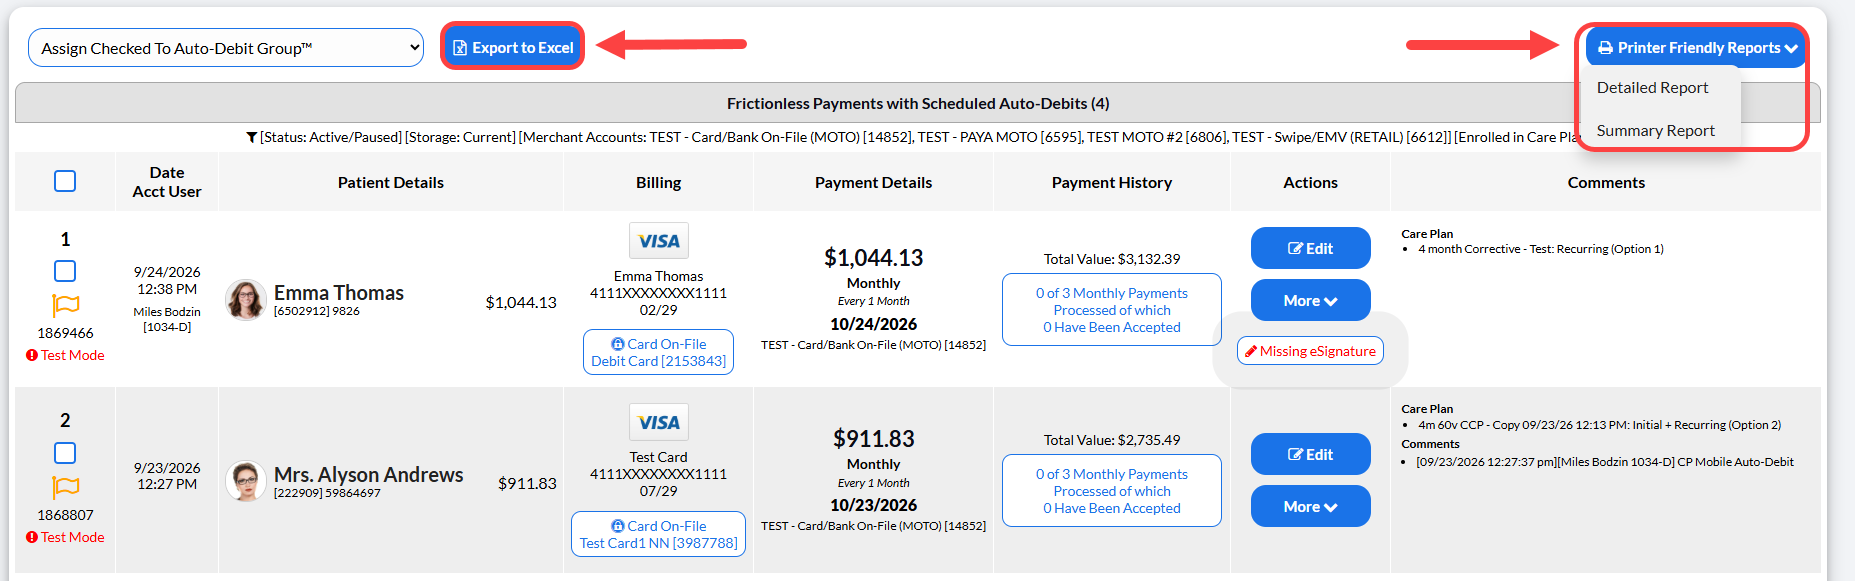This screenshot has width=1855, height=581.
Task: Click the Visa card logo for Emma Thomas
Action: pos(659,241)
